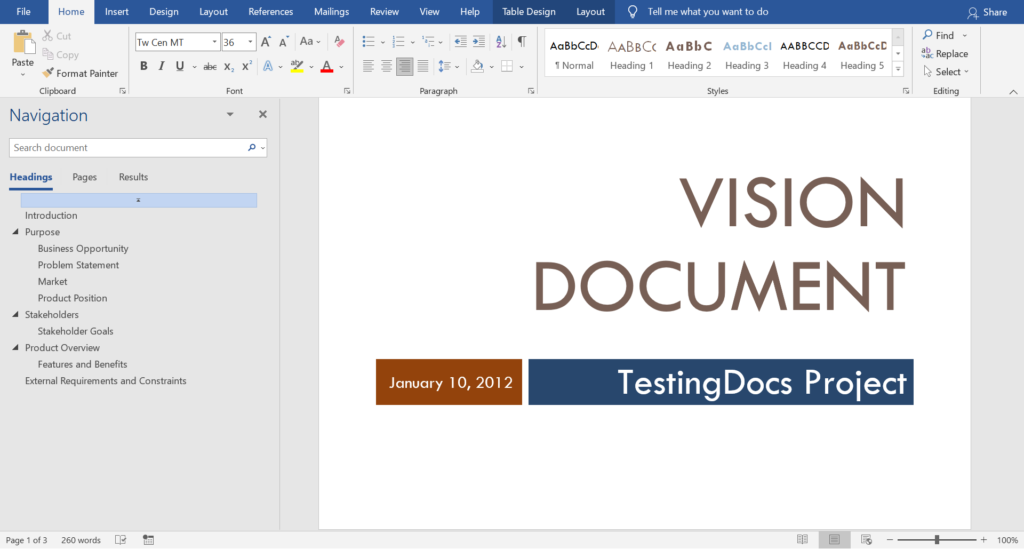Click the Numbering list icon
This screenshot has width=1024, height=549.
(x=398, y=42)
